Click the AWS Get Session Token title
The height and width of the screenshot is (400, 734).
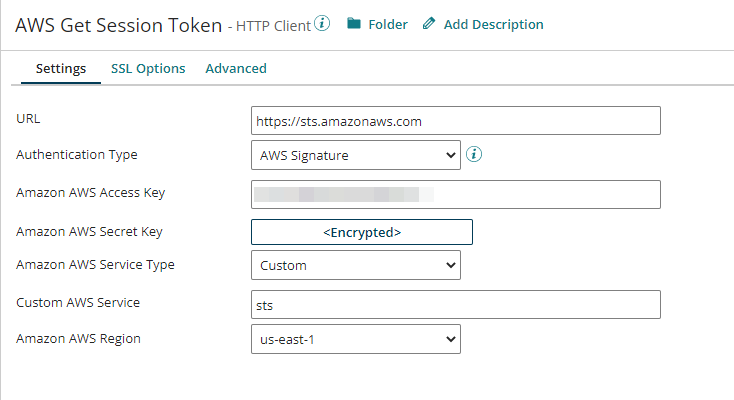118,25
